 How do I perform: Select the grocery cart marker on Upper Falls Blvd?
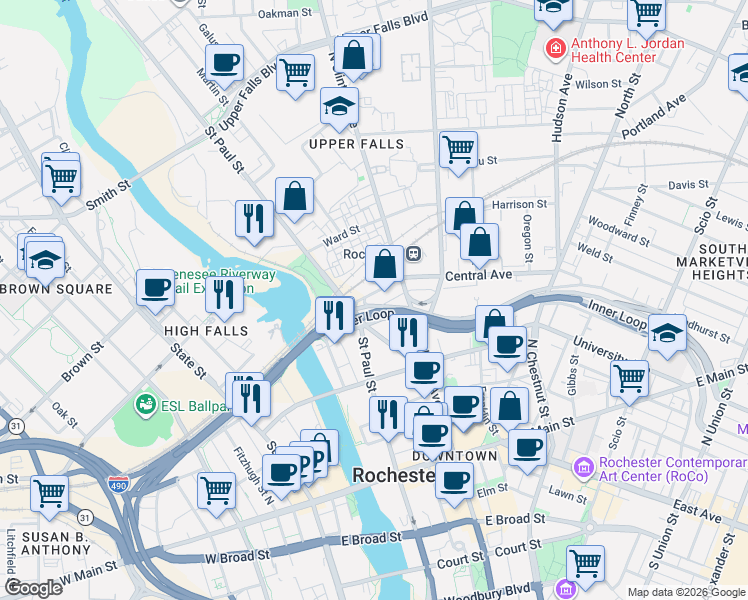pos(295,73)
